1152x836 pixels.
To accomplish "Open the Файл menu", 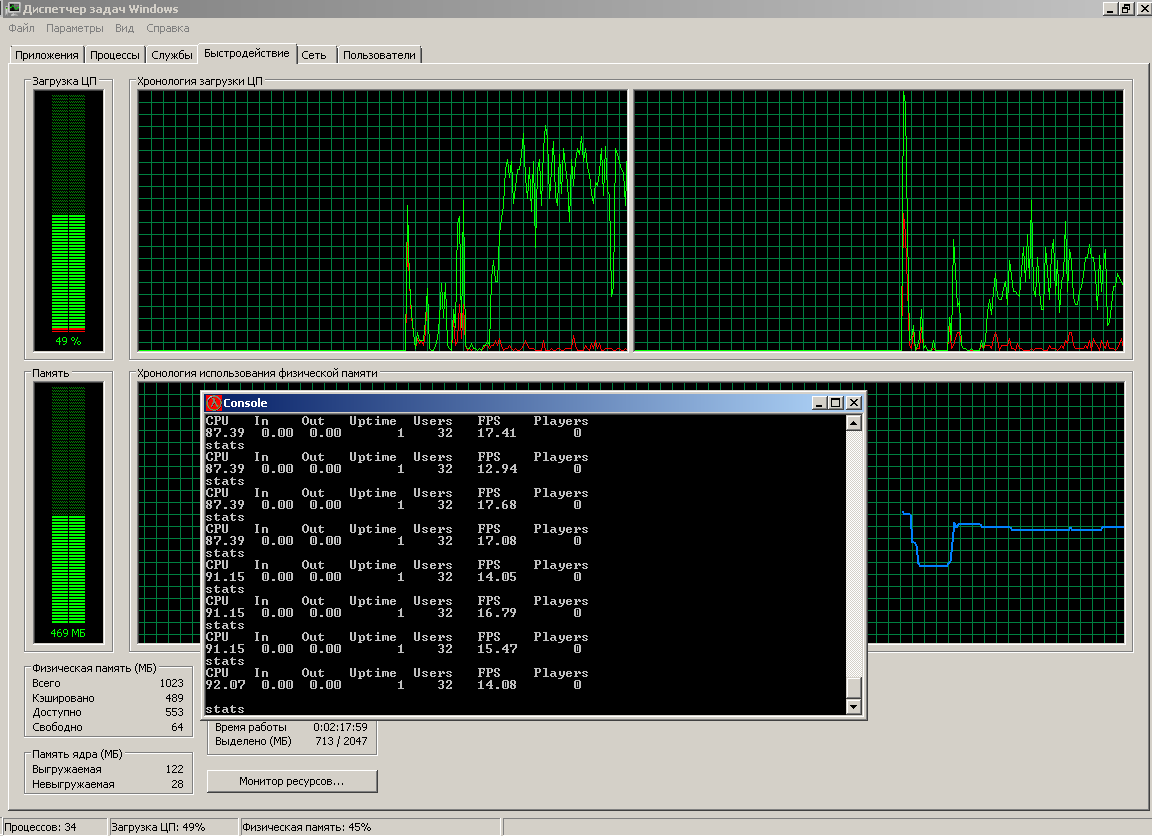I will click(21, 28).
